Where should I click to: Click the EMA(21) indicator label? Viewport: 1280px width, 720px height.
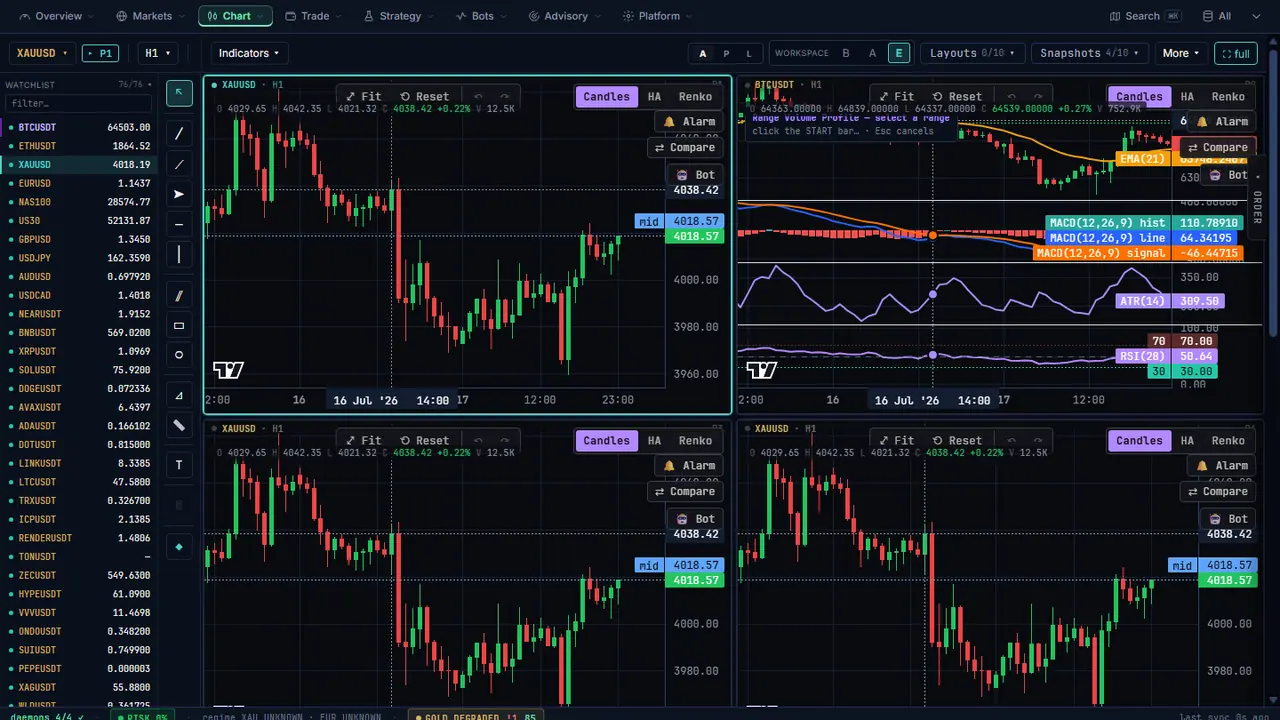coord(1144,159)
